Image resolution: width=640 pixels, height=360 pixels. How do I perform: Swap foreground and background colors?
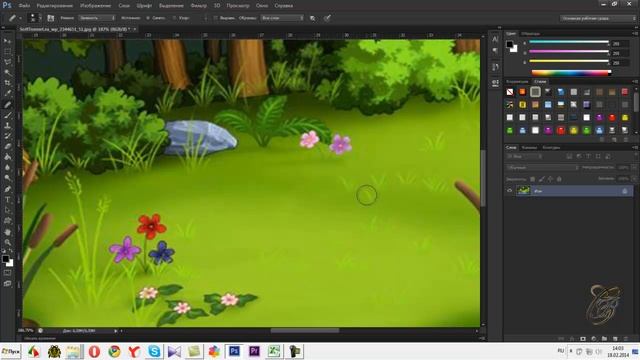point(11,251)
